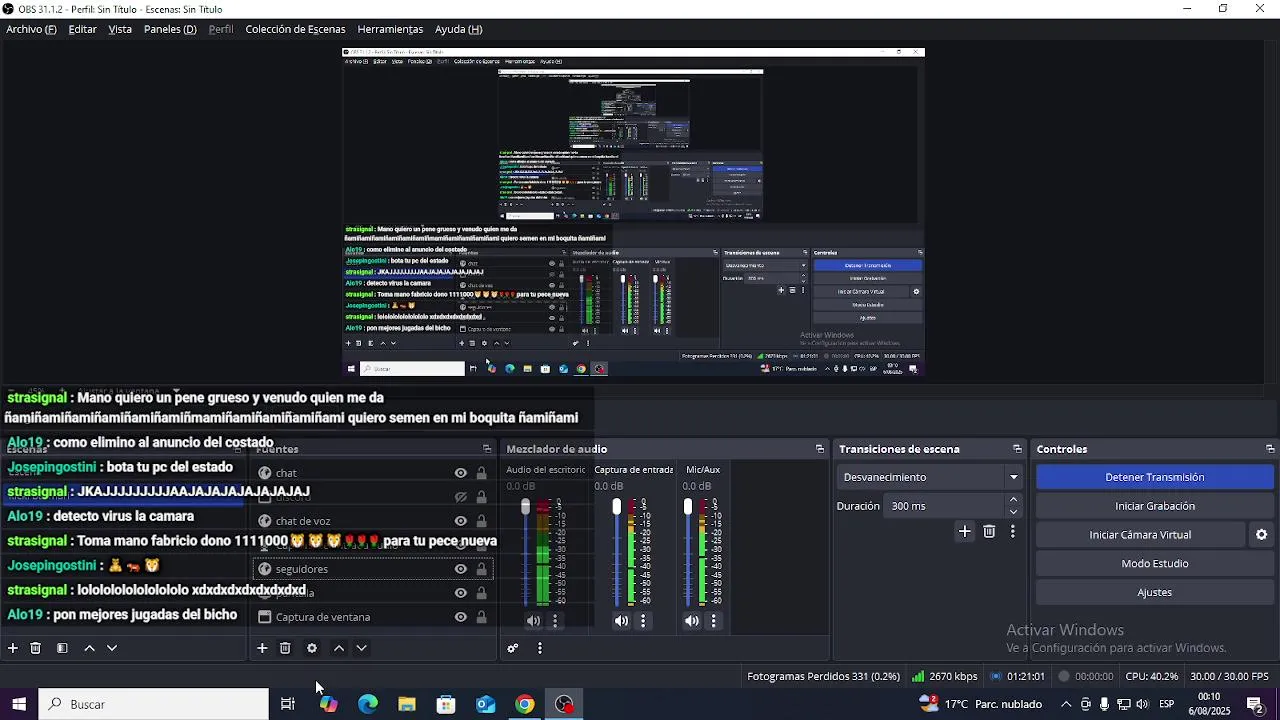The width and height of the screenshot is (1280, 720).
Task: Unlock the chat de voz source
Action: click(x=481, y=521)
